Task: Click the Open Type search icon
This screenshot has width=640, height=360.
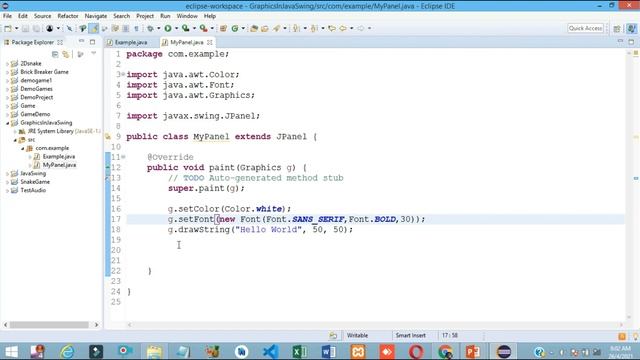Action: tap(254, 28)
